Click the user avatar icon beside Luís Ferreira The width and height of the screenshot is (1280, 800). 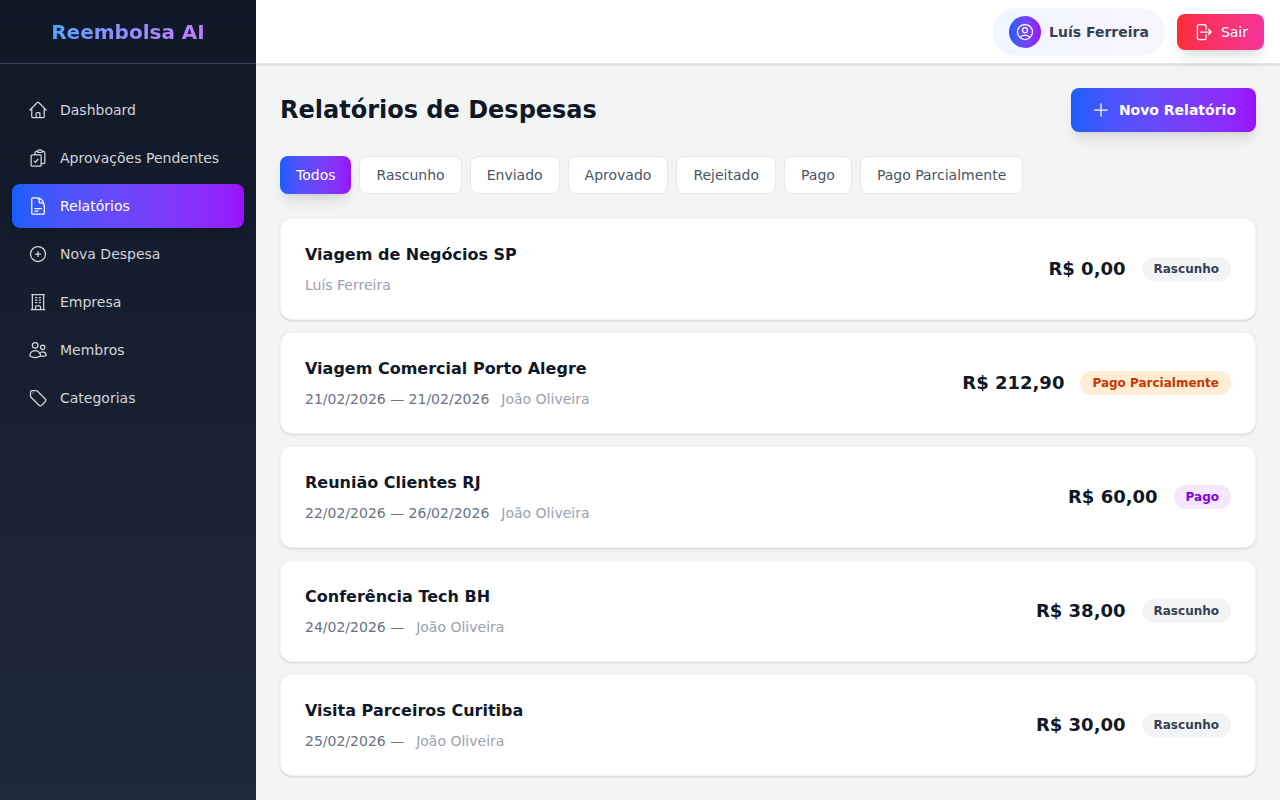point(1023,31)
